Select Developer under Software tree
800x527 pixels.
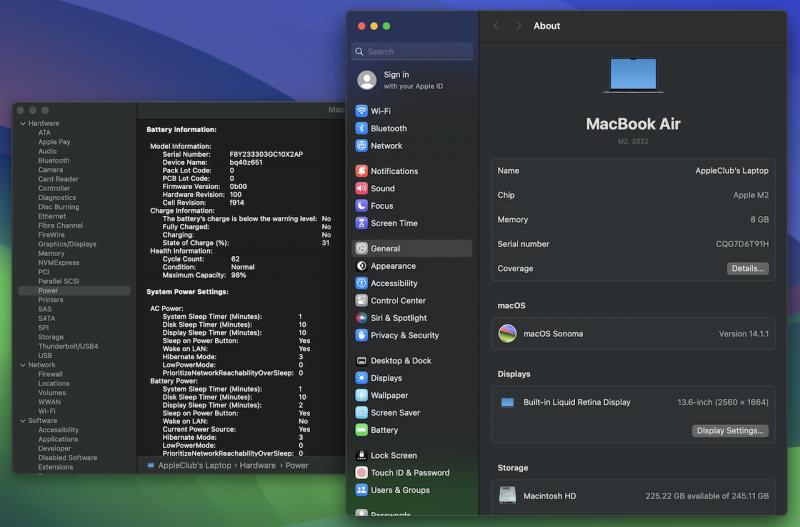[x=55, y=449]
